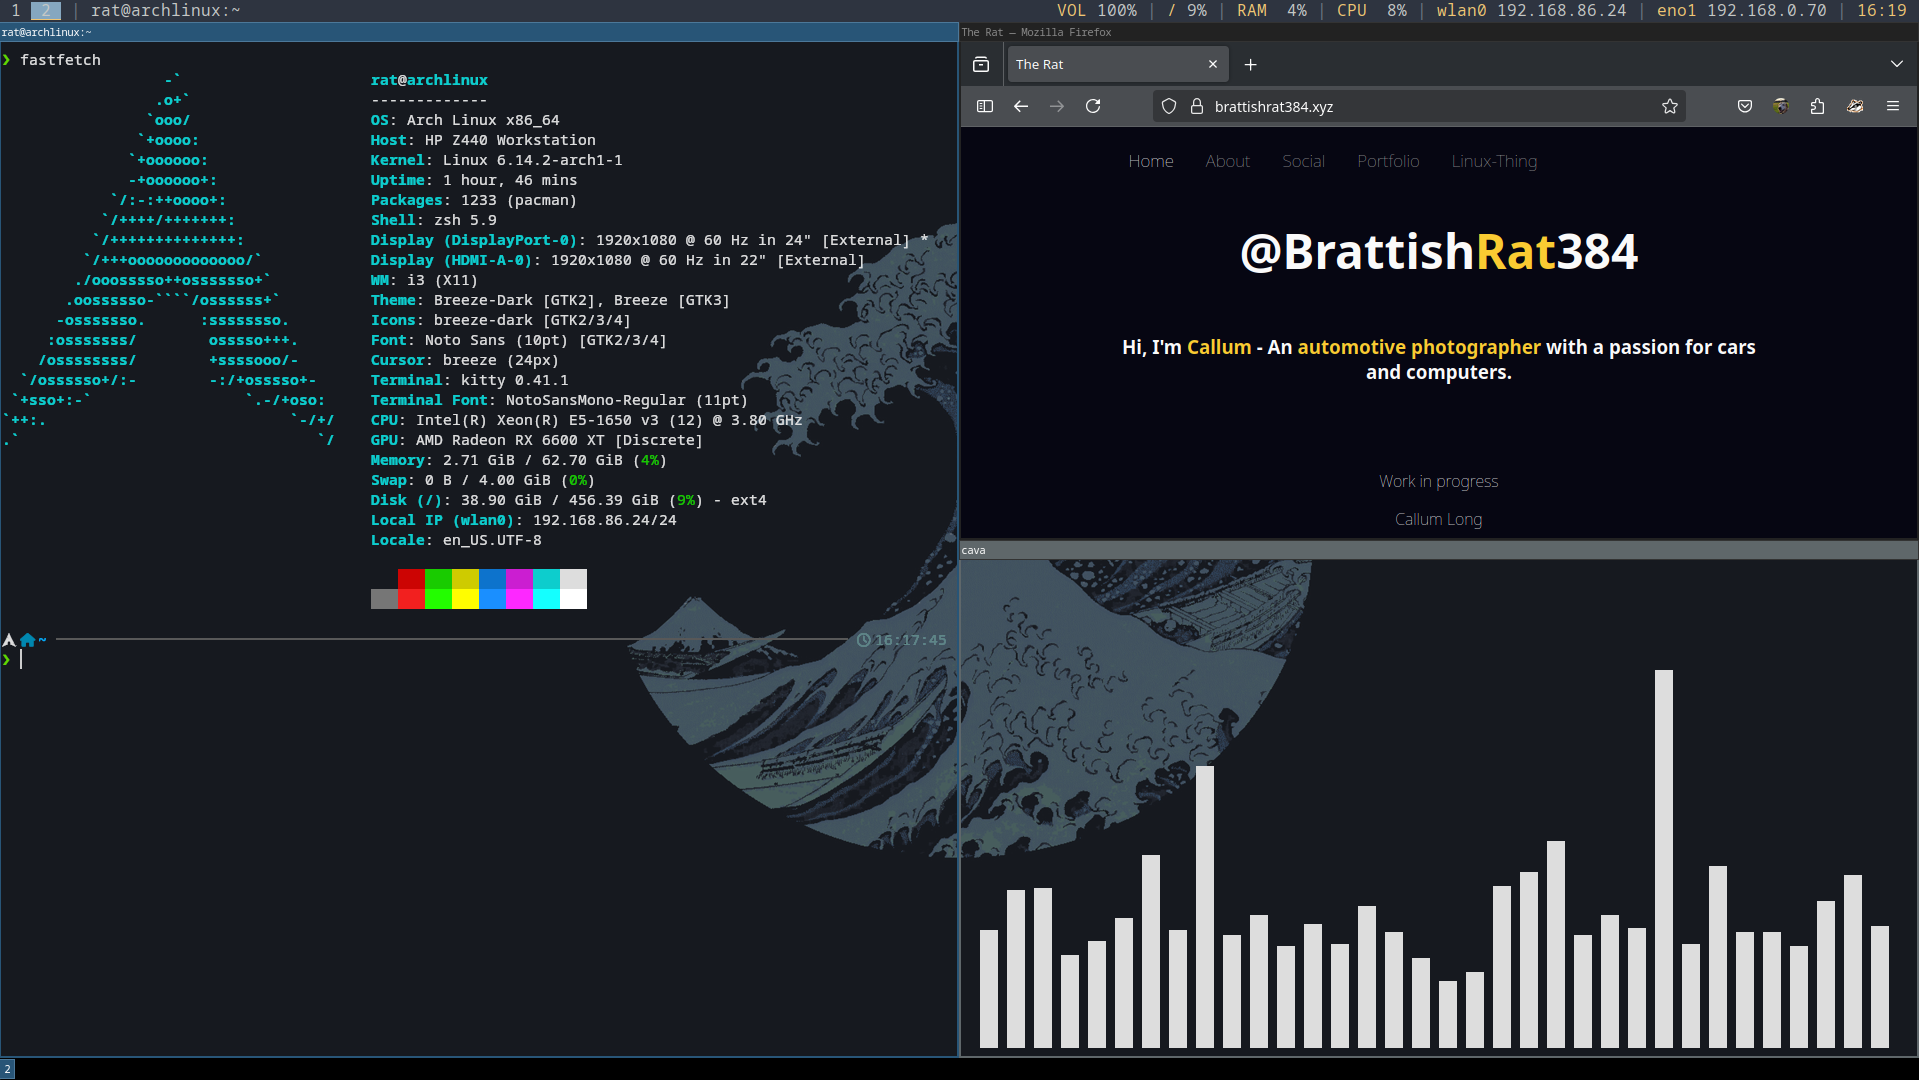
Task: Click the '2' indicator at bottom-left corner
Action: coord(7,1069)
